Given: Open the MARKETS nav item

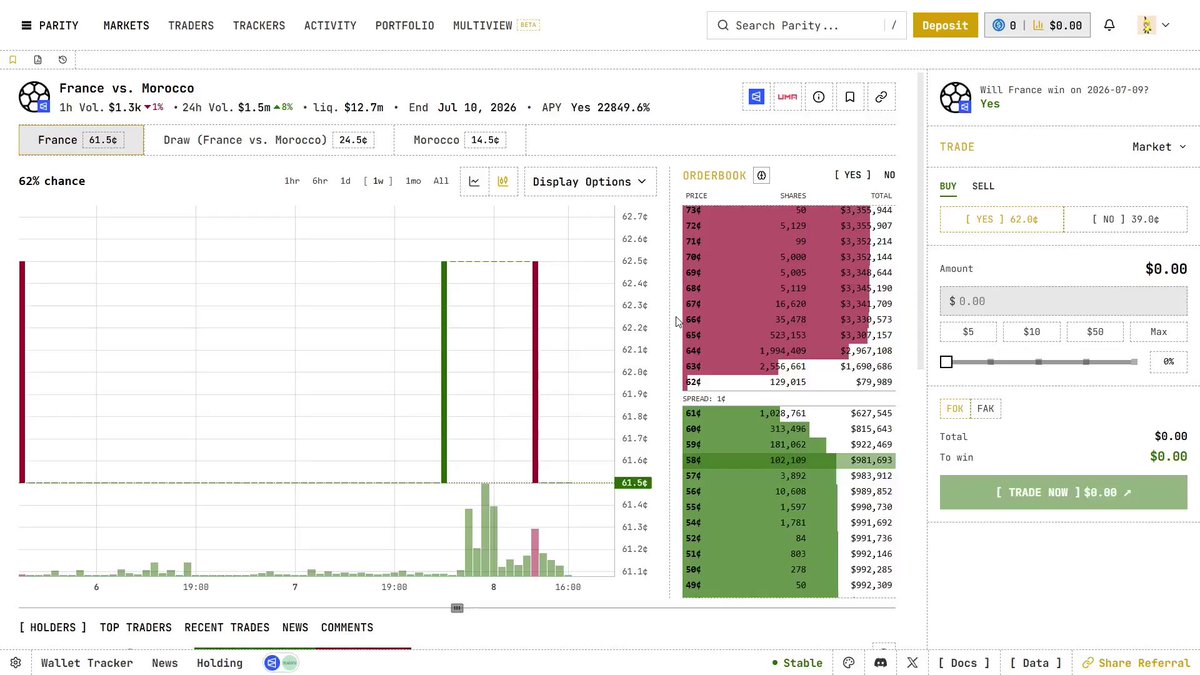Looking at the screenshot, I should tap(126, 25).
